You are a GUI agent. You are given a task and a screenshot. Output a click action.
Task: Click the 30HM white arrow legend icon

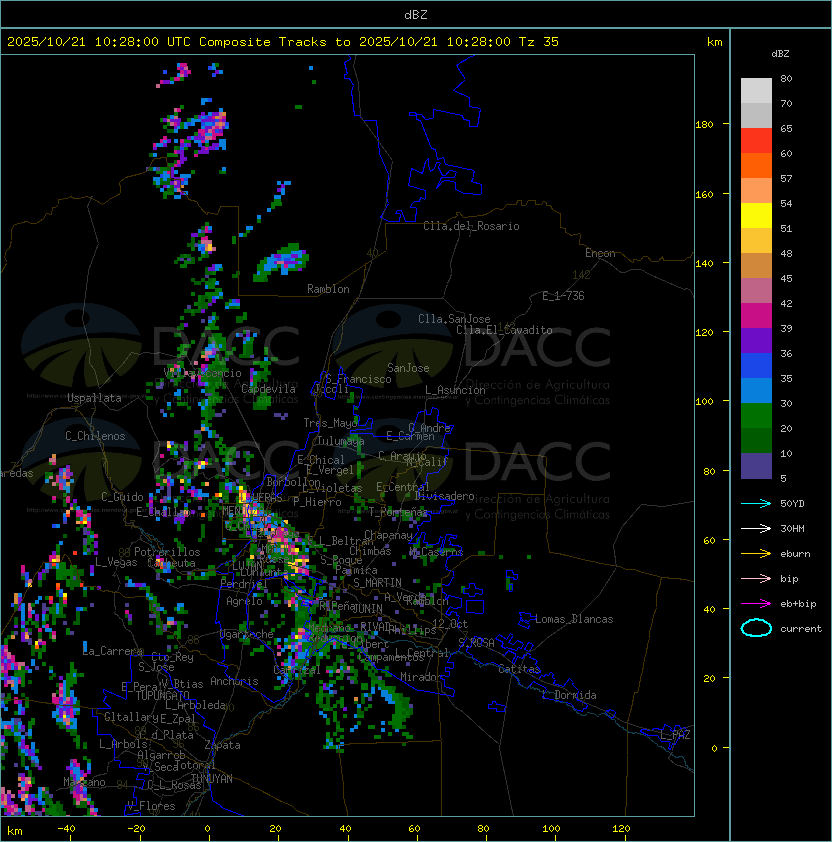[x=756, y=529]
